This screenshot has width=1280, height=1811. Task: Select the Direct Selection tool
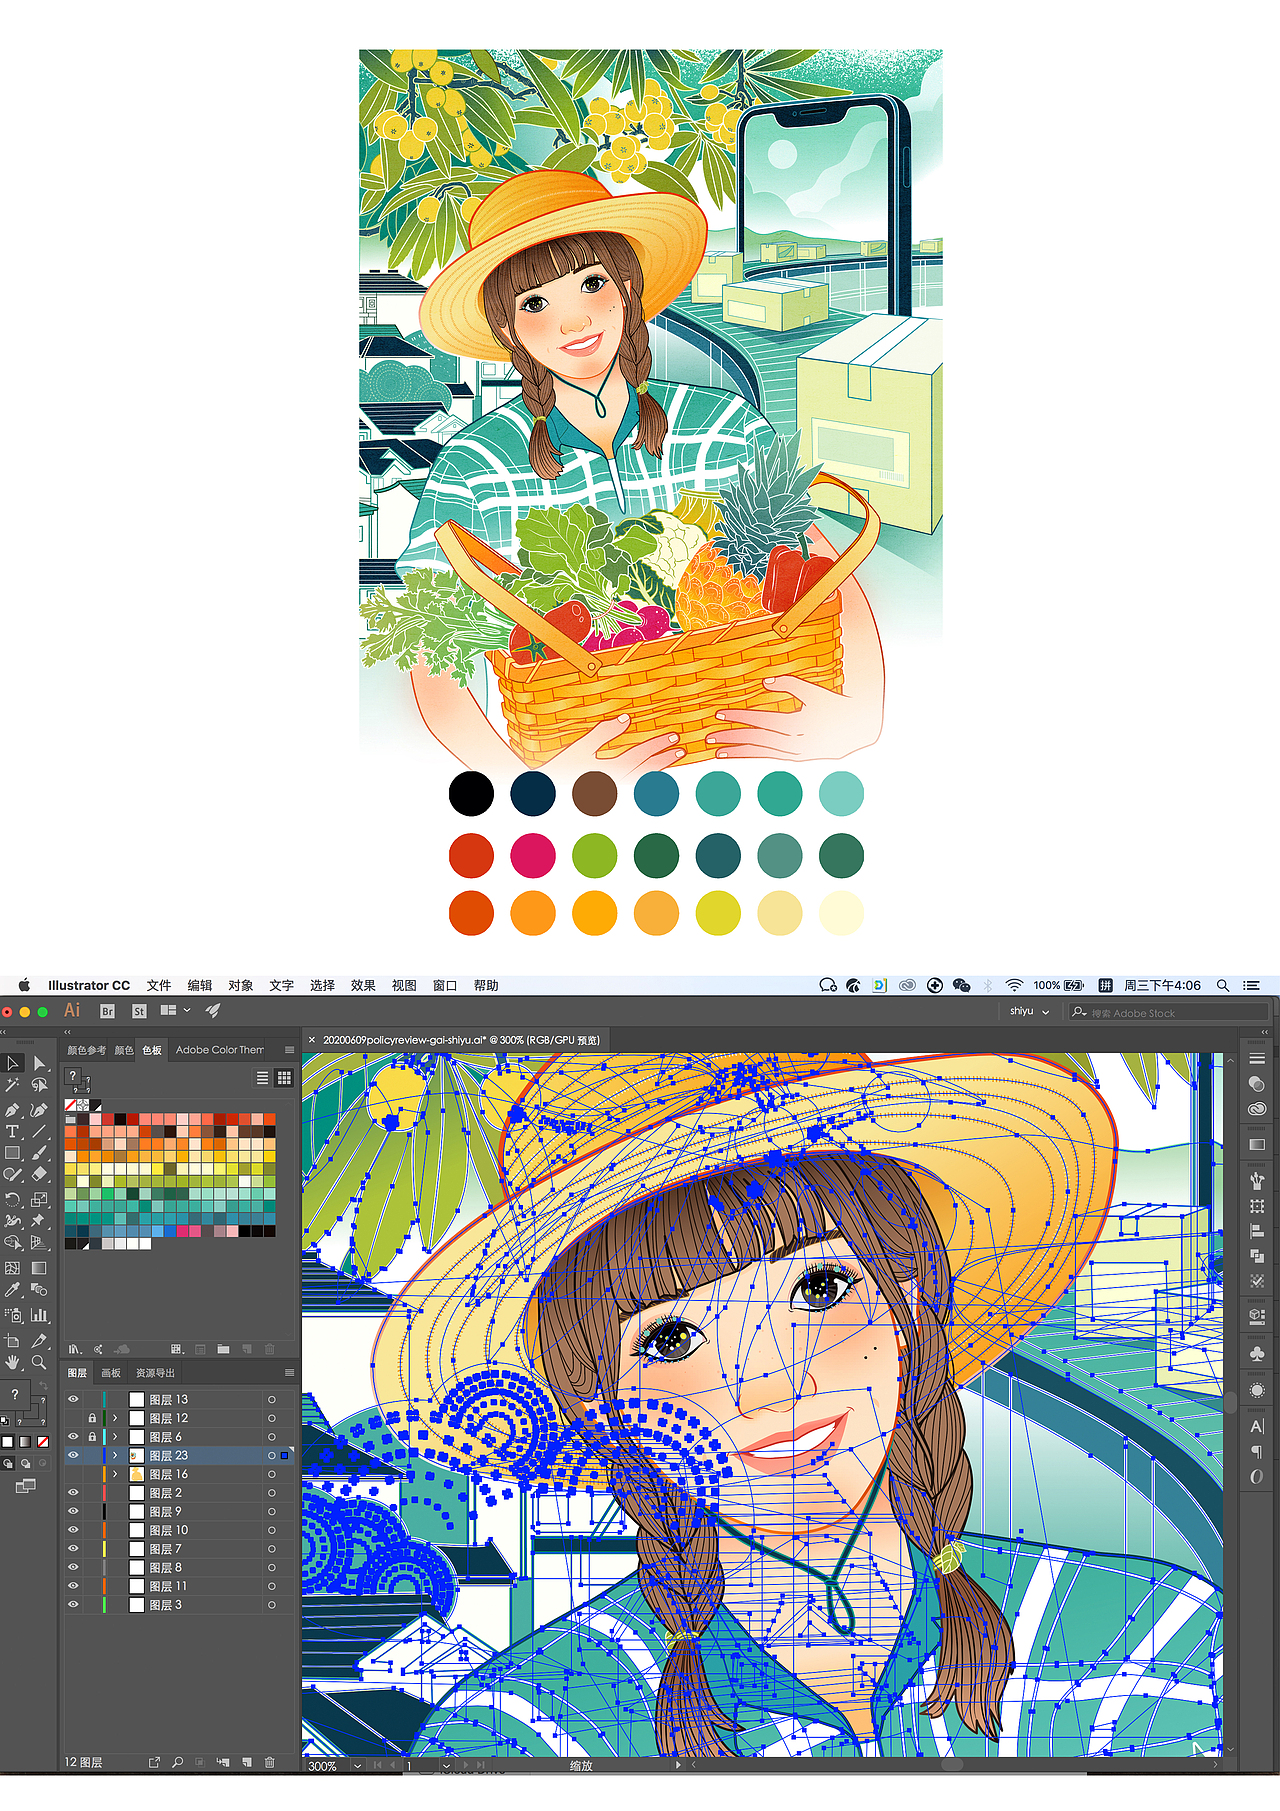(x=39, y=1063)
